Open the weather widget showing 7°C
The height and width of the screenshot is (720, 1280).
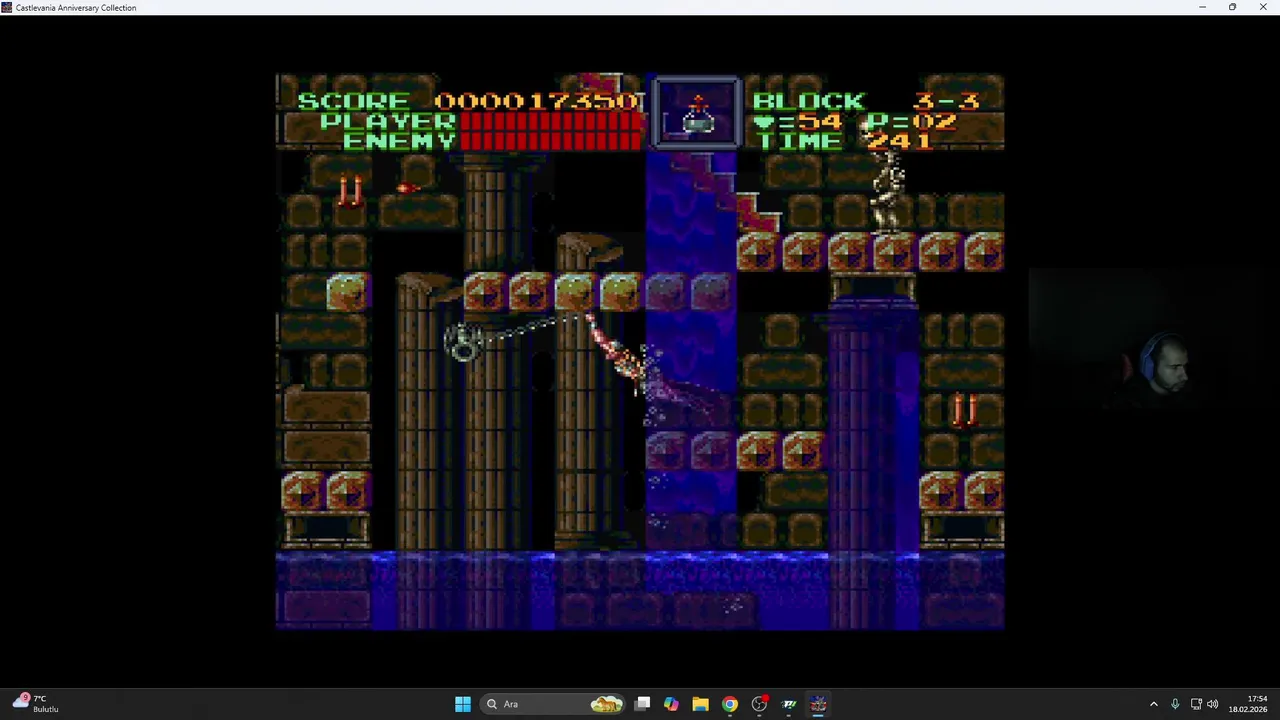pos(36,704)
